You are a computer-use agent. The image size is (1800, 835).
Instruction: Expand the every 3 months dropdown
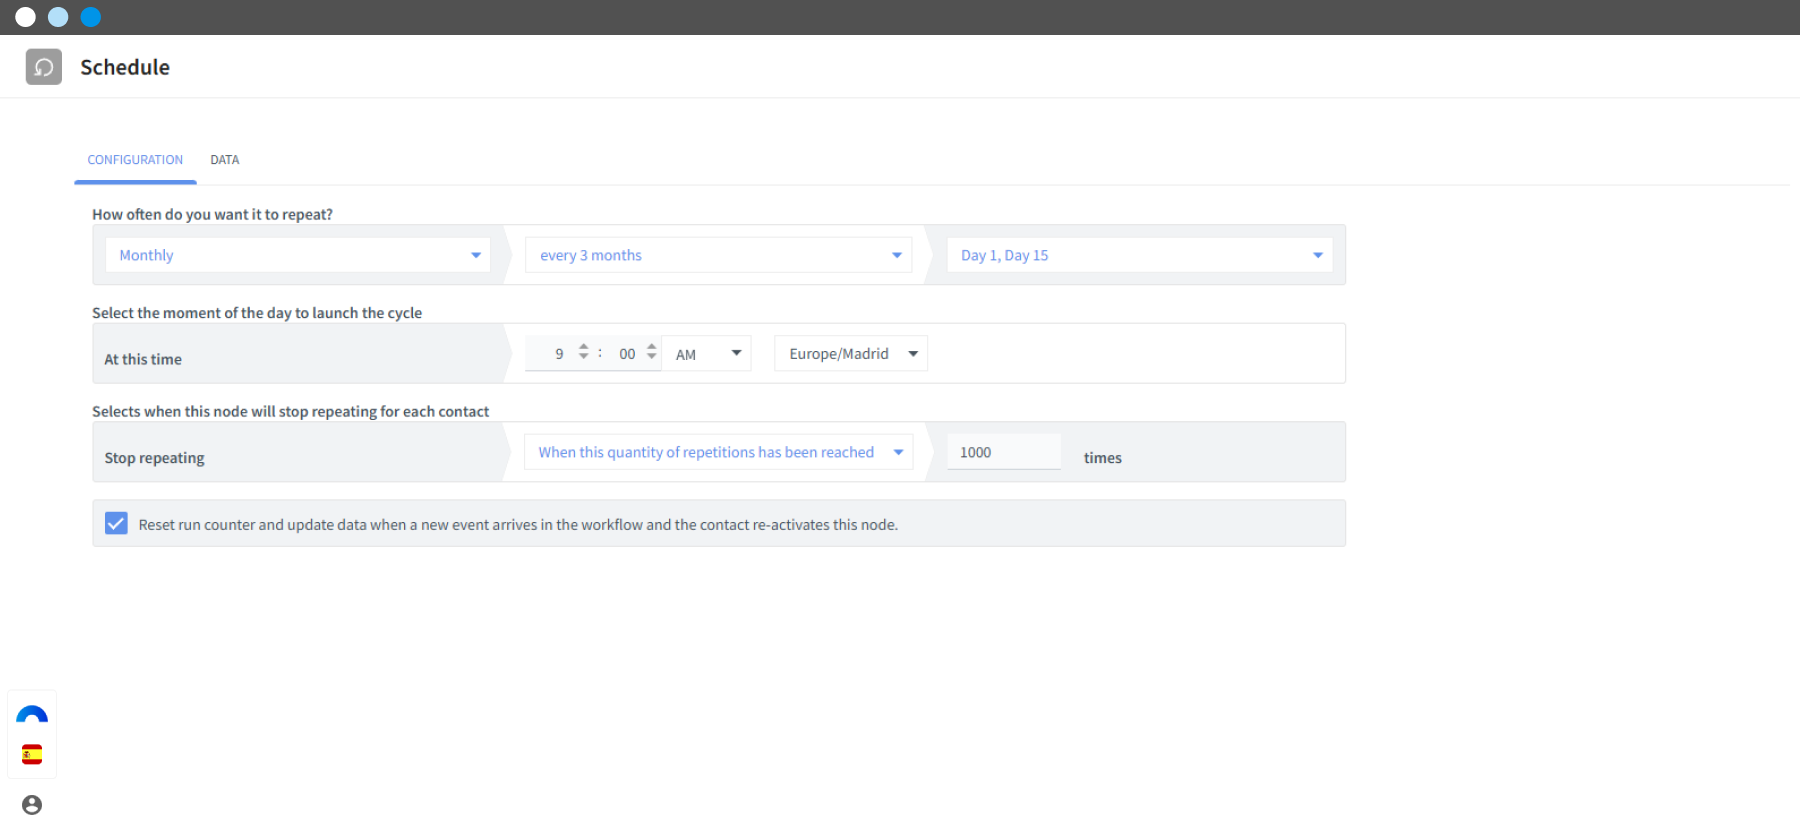click(718, 255)
